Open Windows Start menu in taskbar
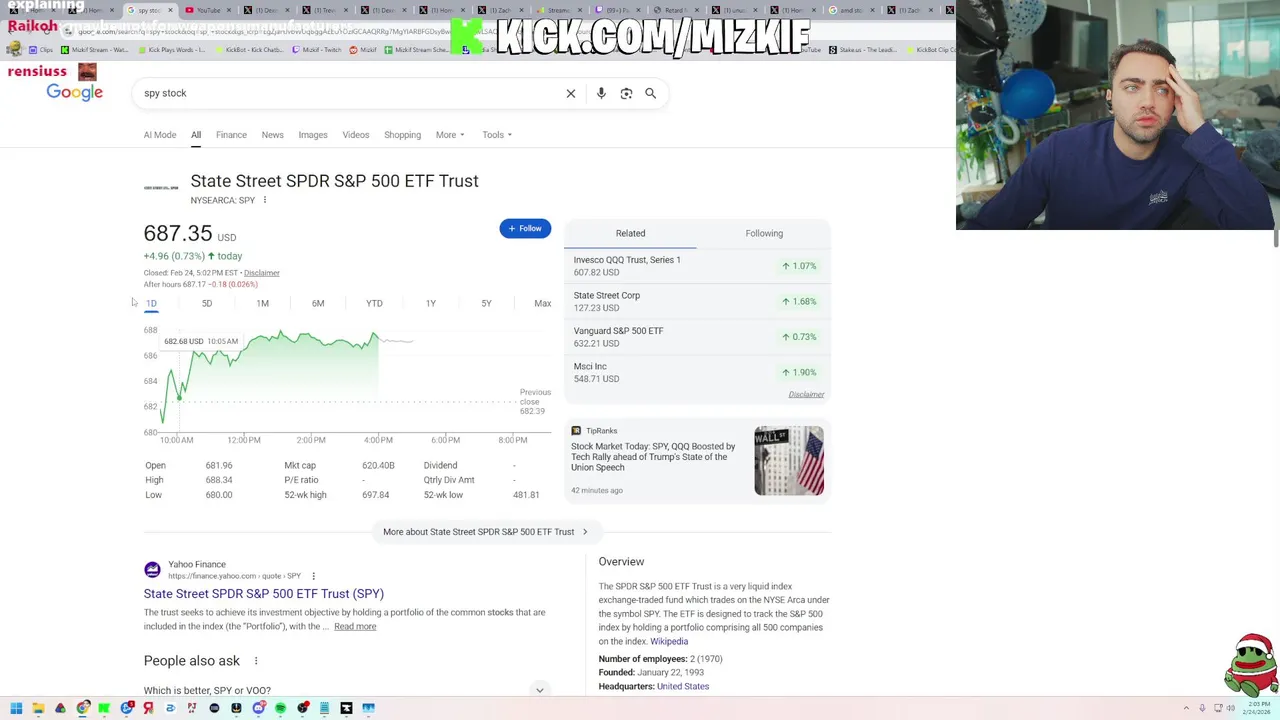Image resolution: width=1280 pixels, height=720 pixels. point(16,708)
